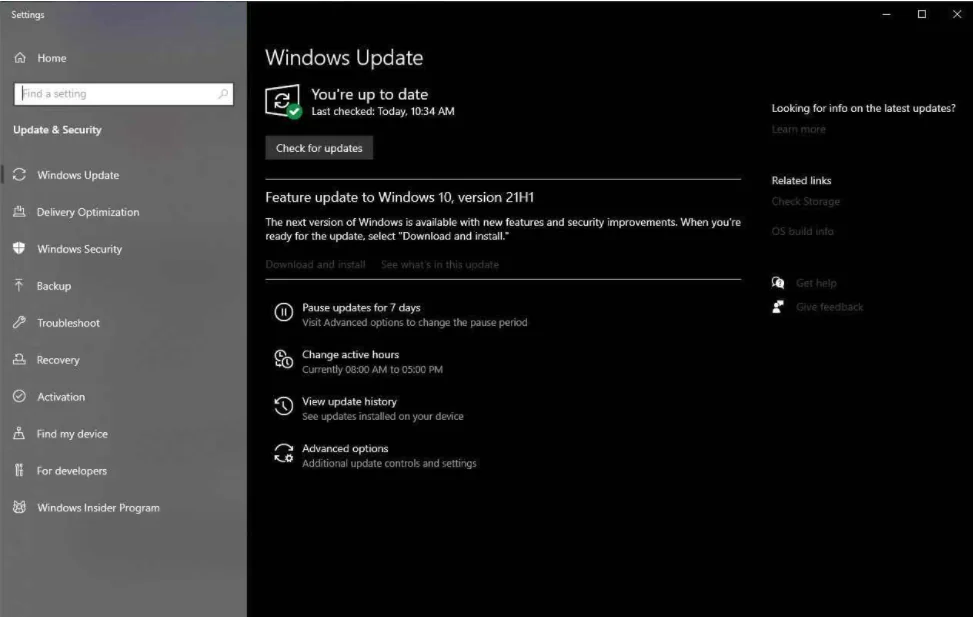Open View update history

click(x=349, y=402)
